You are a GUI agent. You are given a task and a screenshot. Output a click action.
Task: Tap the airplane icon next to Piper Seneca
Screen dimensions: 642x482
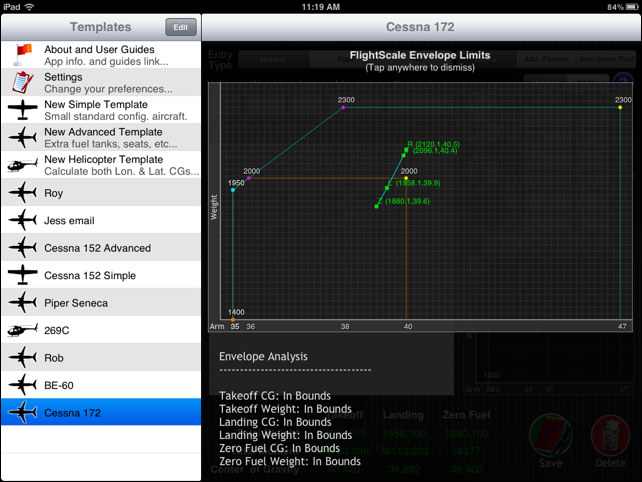pos(21,302)
